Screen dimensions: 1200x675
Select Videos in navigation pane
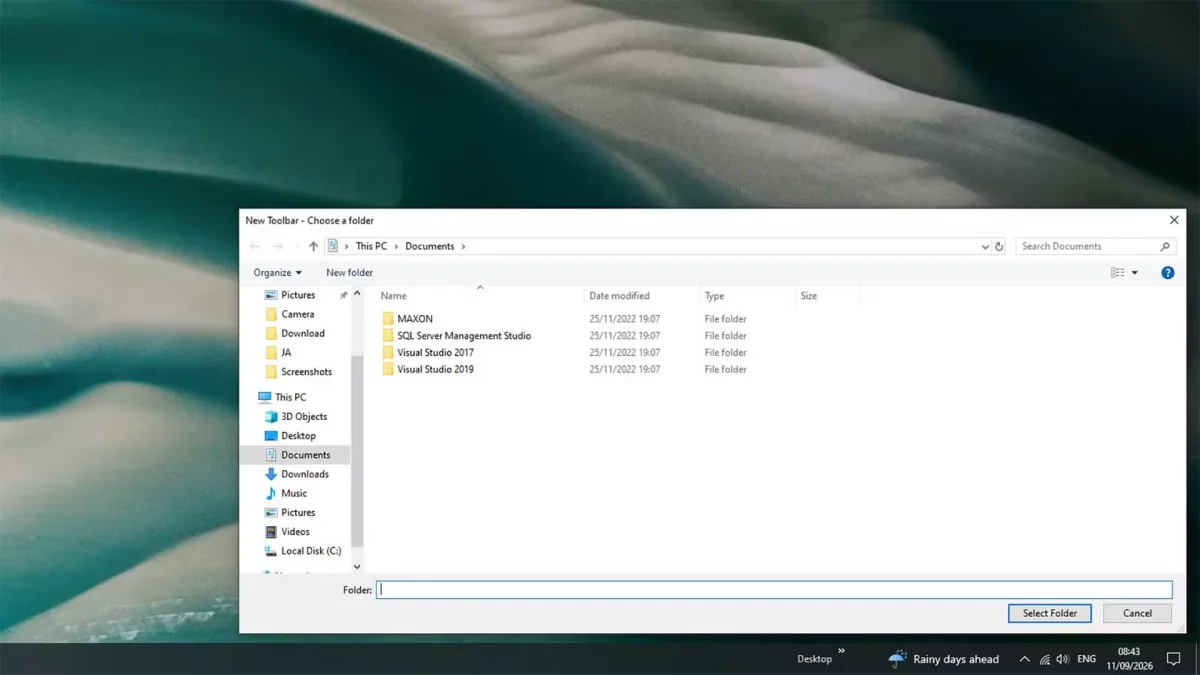point(295,532)
